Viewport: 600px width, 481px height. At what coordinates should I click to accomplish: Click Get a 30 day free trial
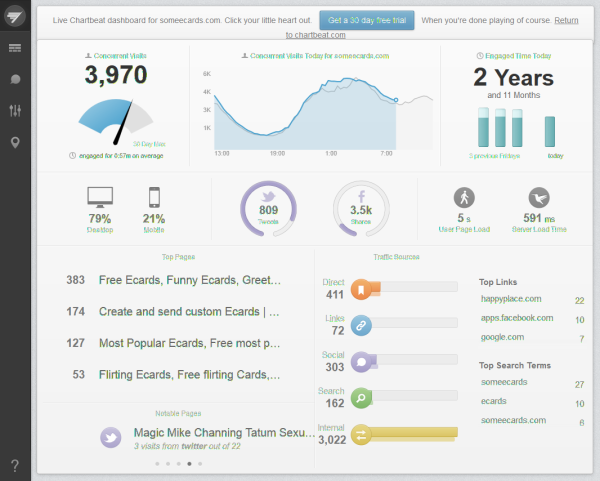[367, 20]
